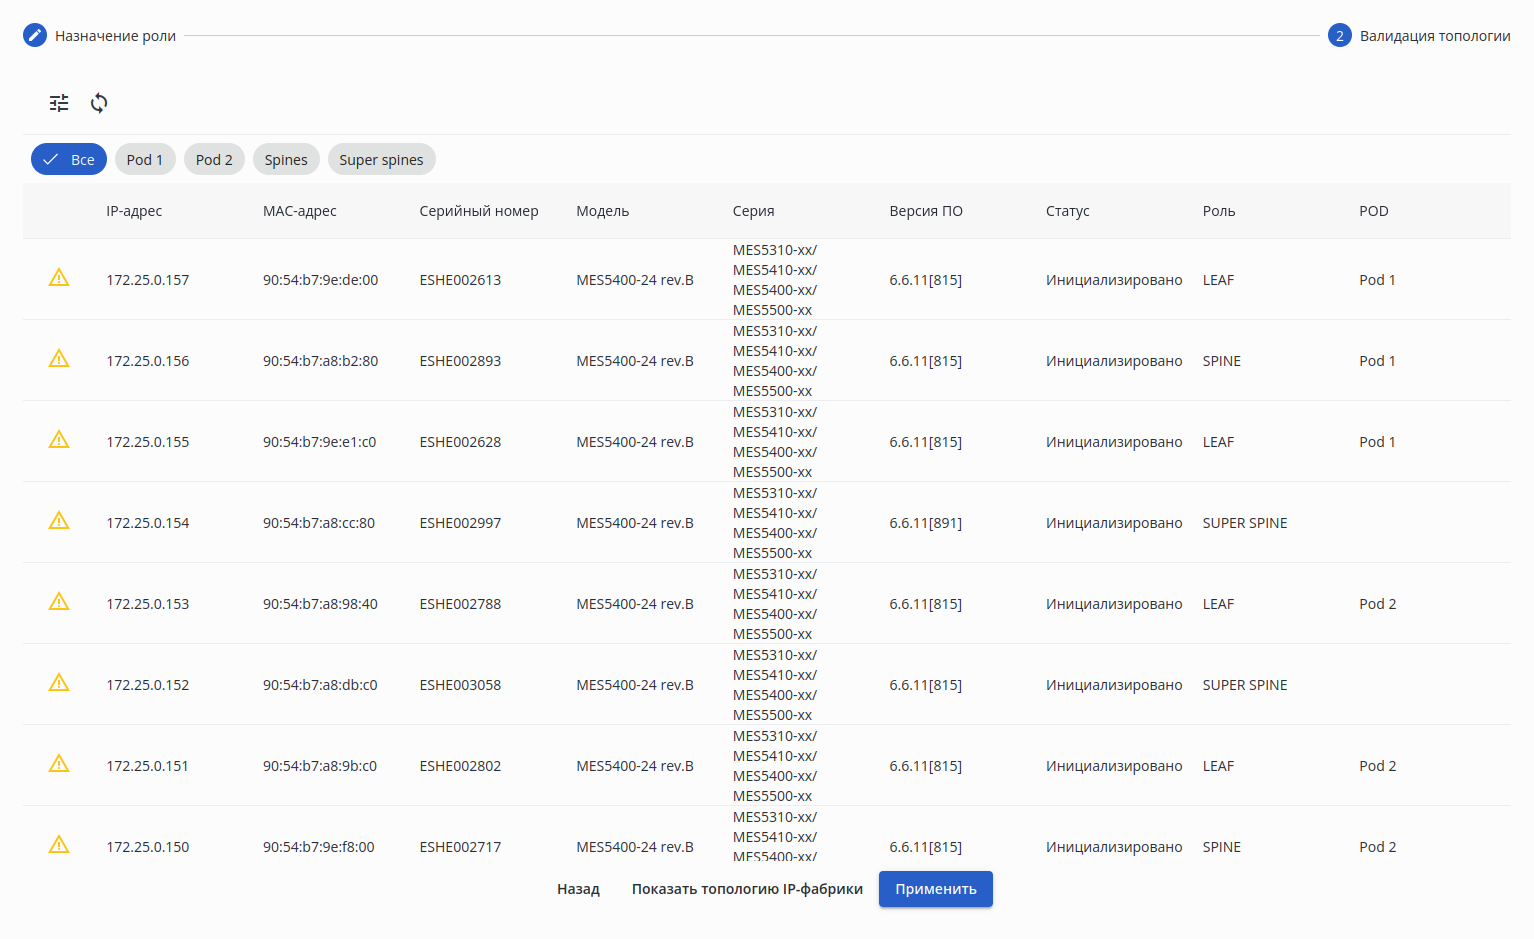
Task: Click the warning icon for 172.25.0.156
Action: (59, 359)
